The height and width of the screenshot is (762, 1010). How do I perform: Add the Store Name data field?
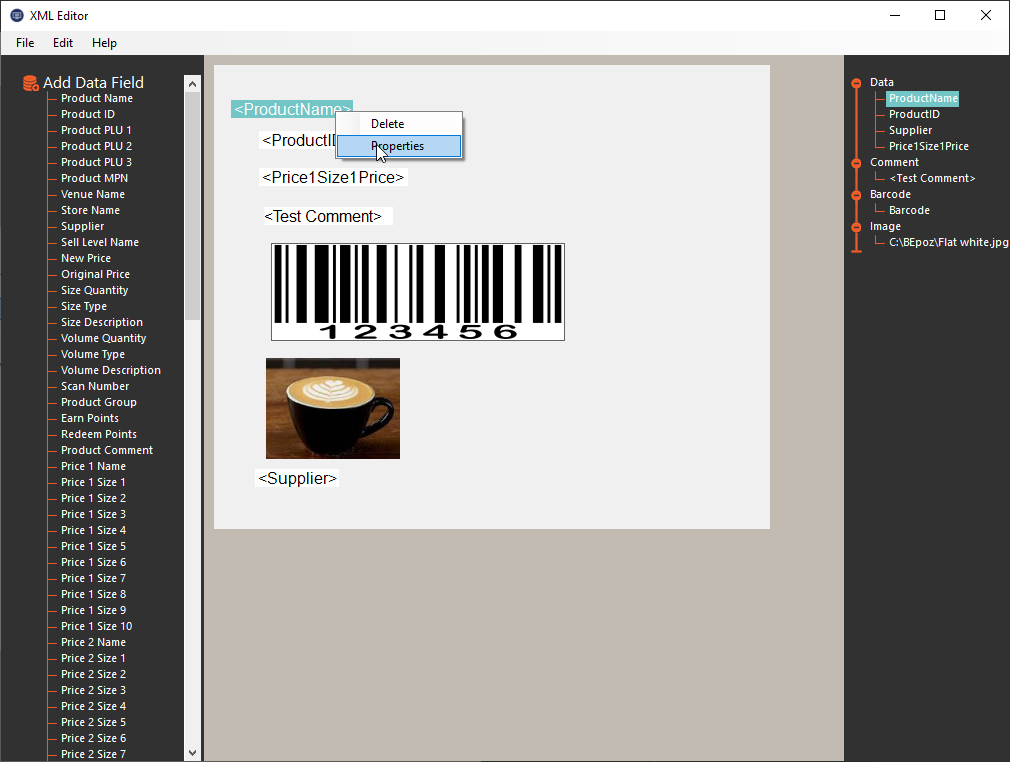pyautogui.click(x=90, y=211)
